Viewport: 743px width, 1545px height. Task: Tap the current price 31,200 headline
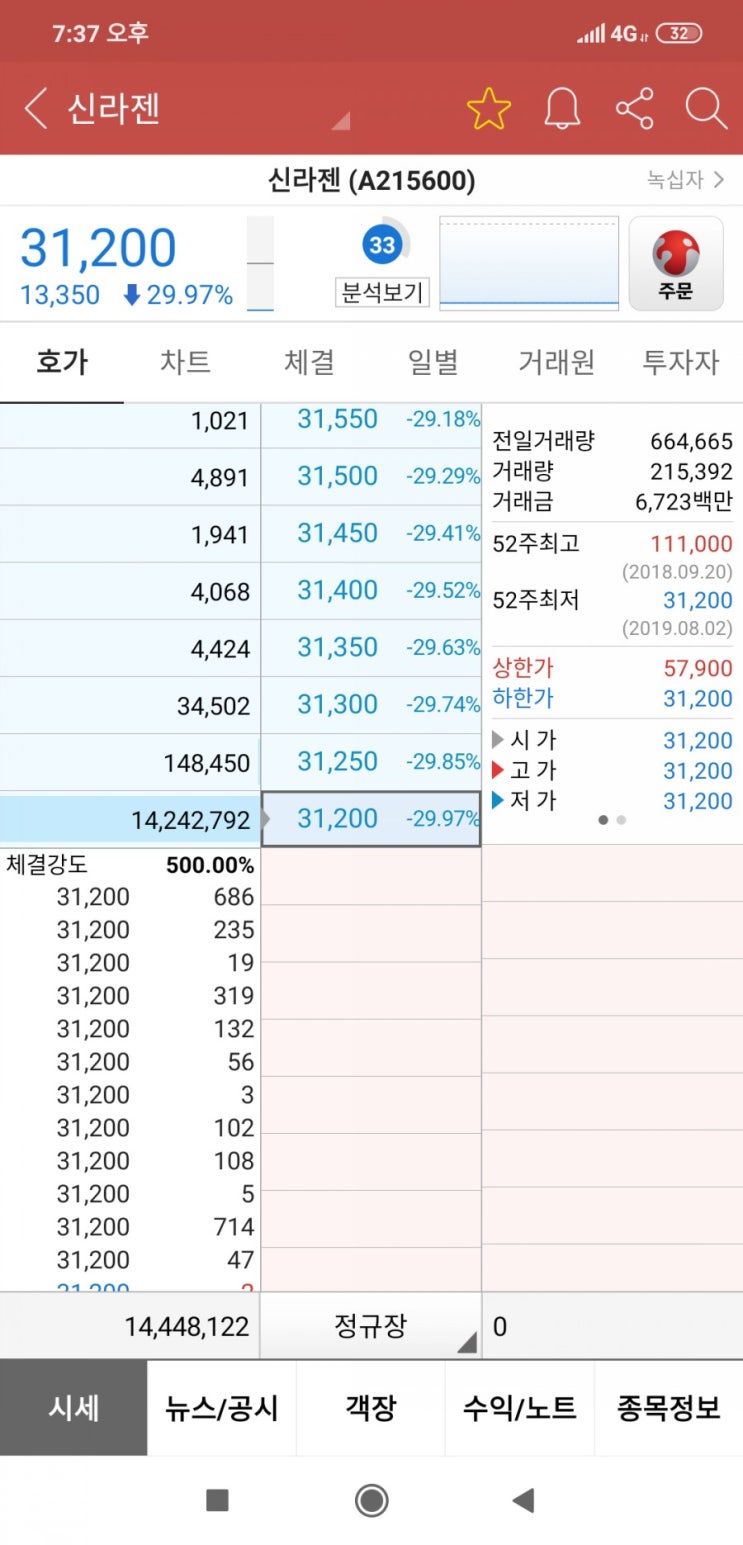click(98, 248)
